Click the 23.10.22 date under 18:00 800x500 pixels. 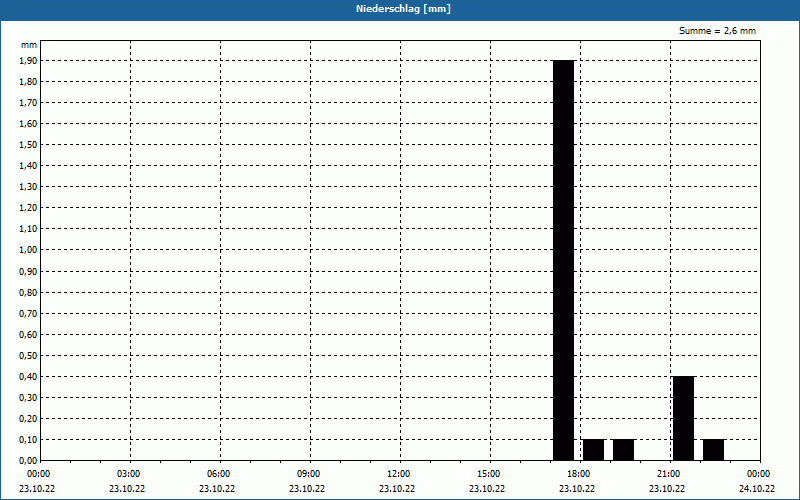pos(577,489)
